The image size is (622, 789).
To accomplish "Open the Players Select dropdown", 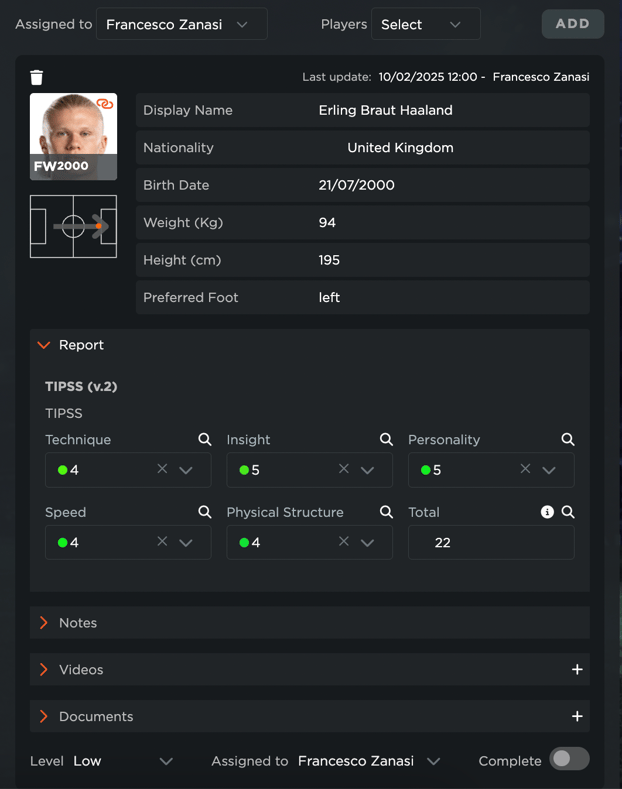I will (425, 24).
